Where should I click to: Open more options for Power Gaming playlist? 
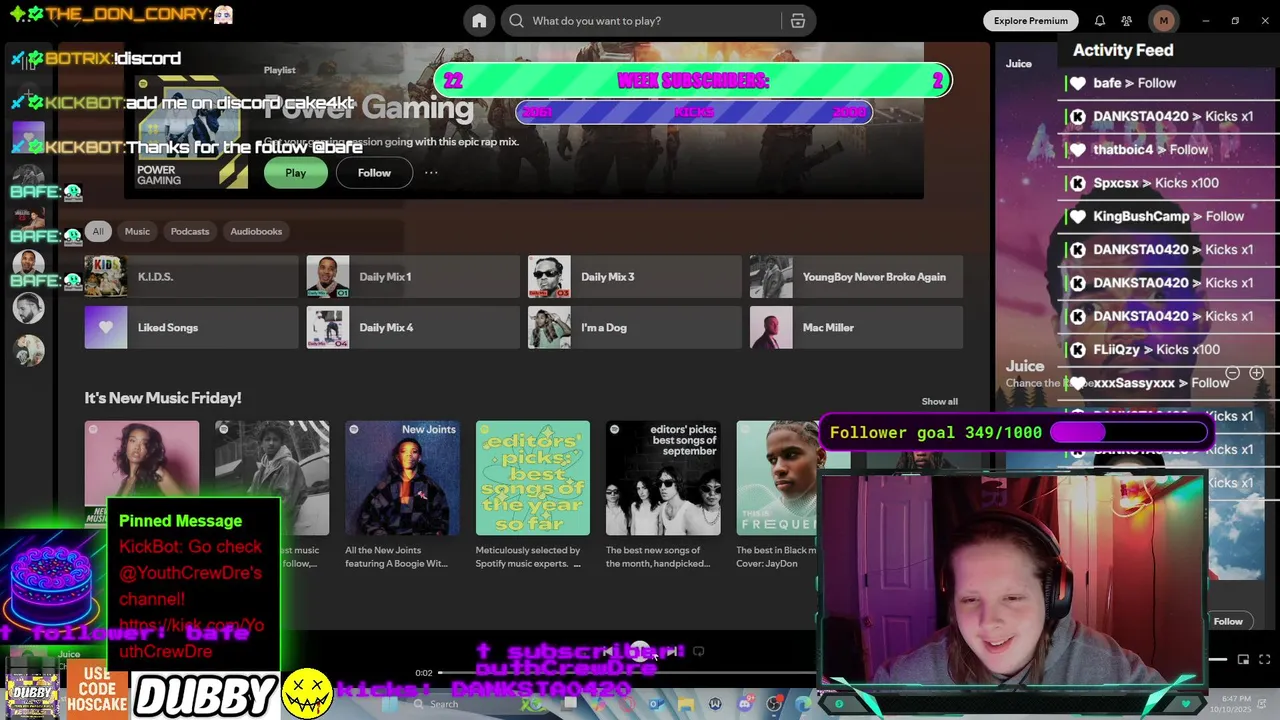point(431,173)
